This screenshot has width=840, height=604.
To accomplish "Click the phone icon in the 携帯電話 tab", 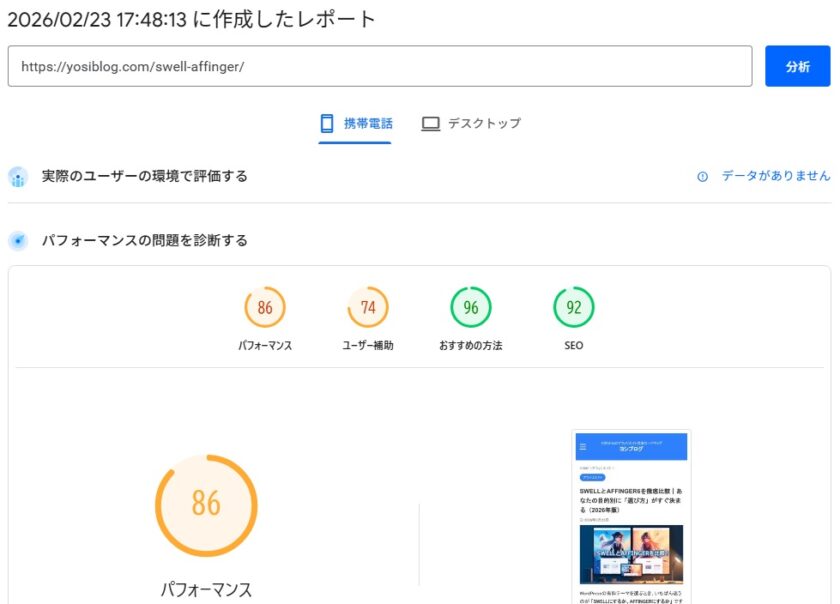I will [x=326, y=124].
